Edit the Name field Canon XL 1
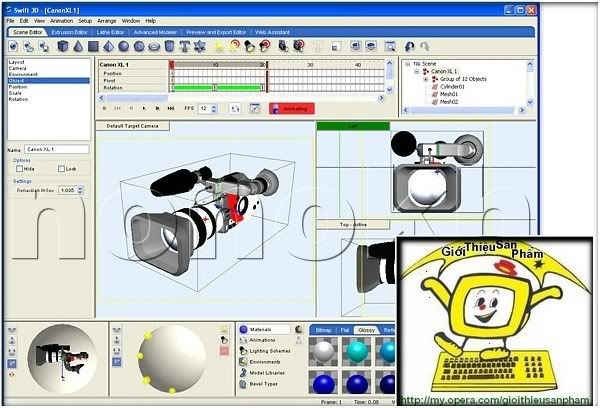 click(57, 149)
